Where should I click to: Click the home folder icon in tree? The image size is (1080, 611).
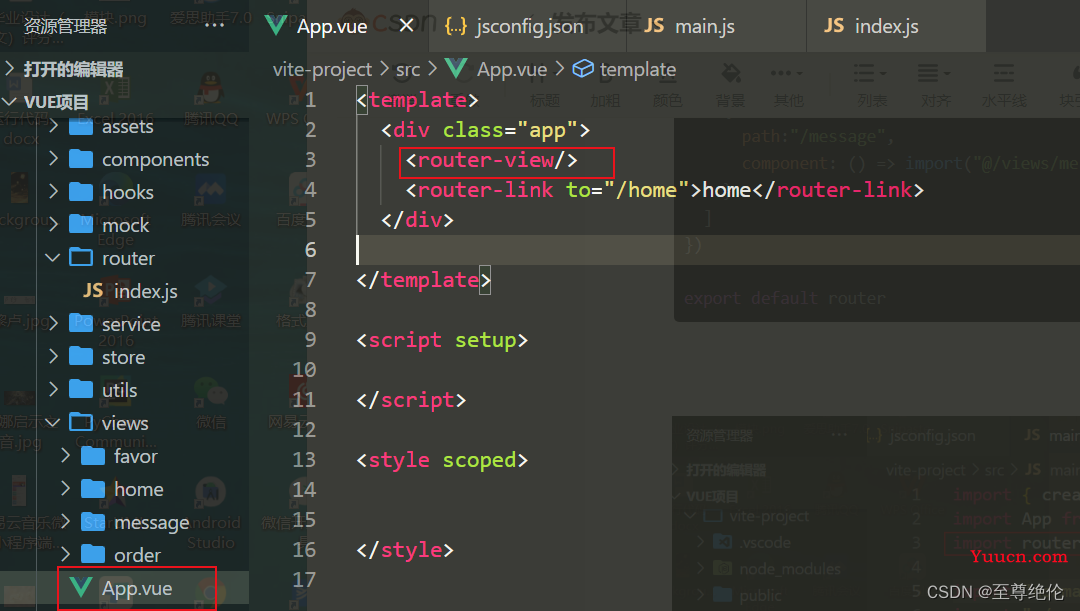(x=93, y=489)
